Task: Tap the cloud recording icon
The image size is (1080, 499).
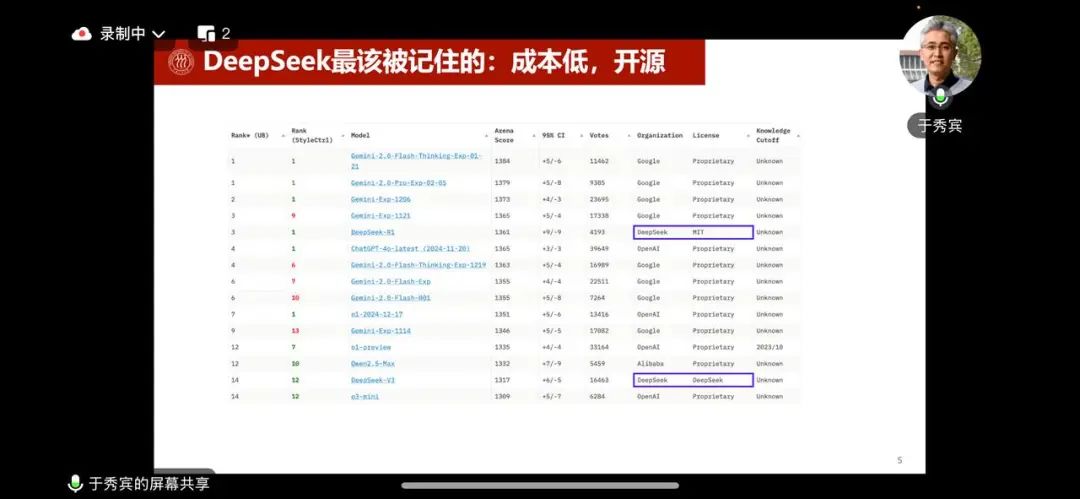Action: (82, 34)
